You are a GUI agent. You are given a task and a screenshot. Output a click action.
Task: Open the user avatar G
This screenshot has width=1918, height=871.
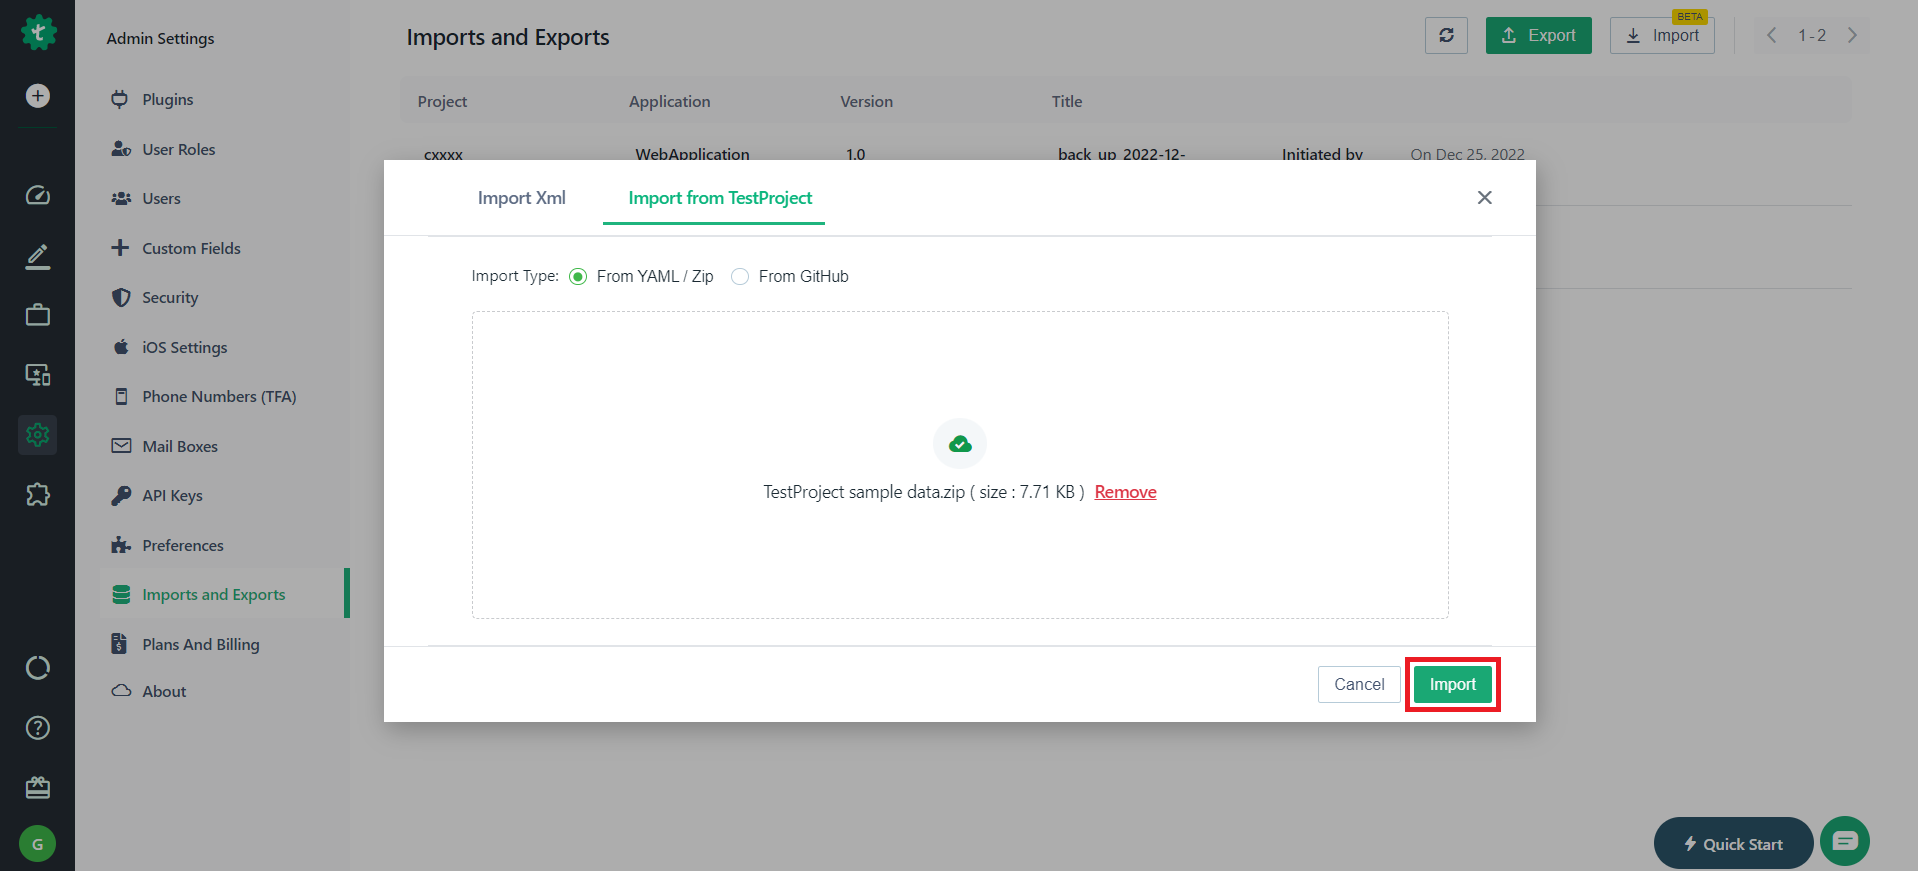pyautogui.click(x=38, y=844)
